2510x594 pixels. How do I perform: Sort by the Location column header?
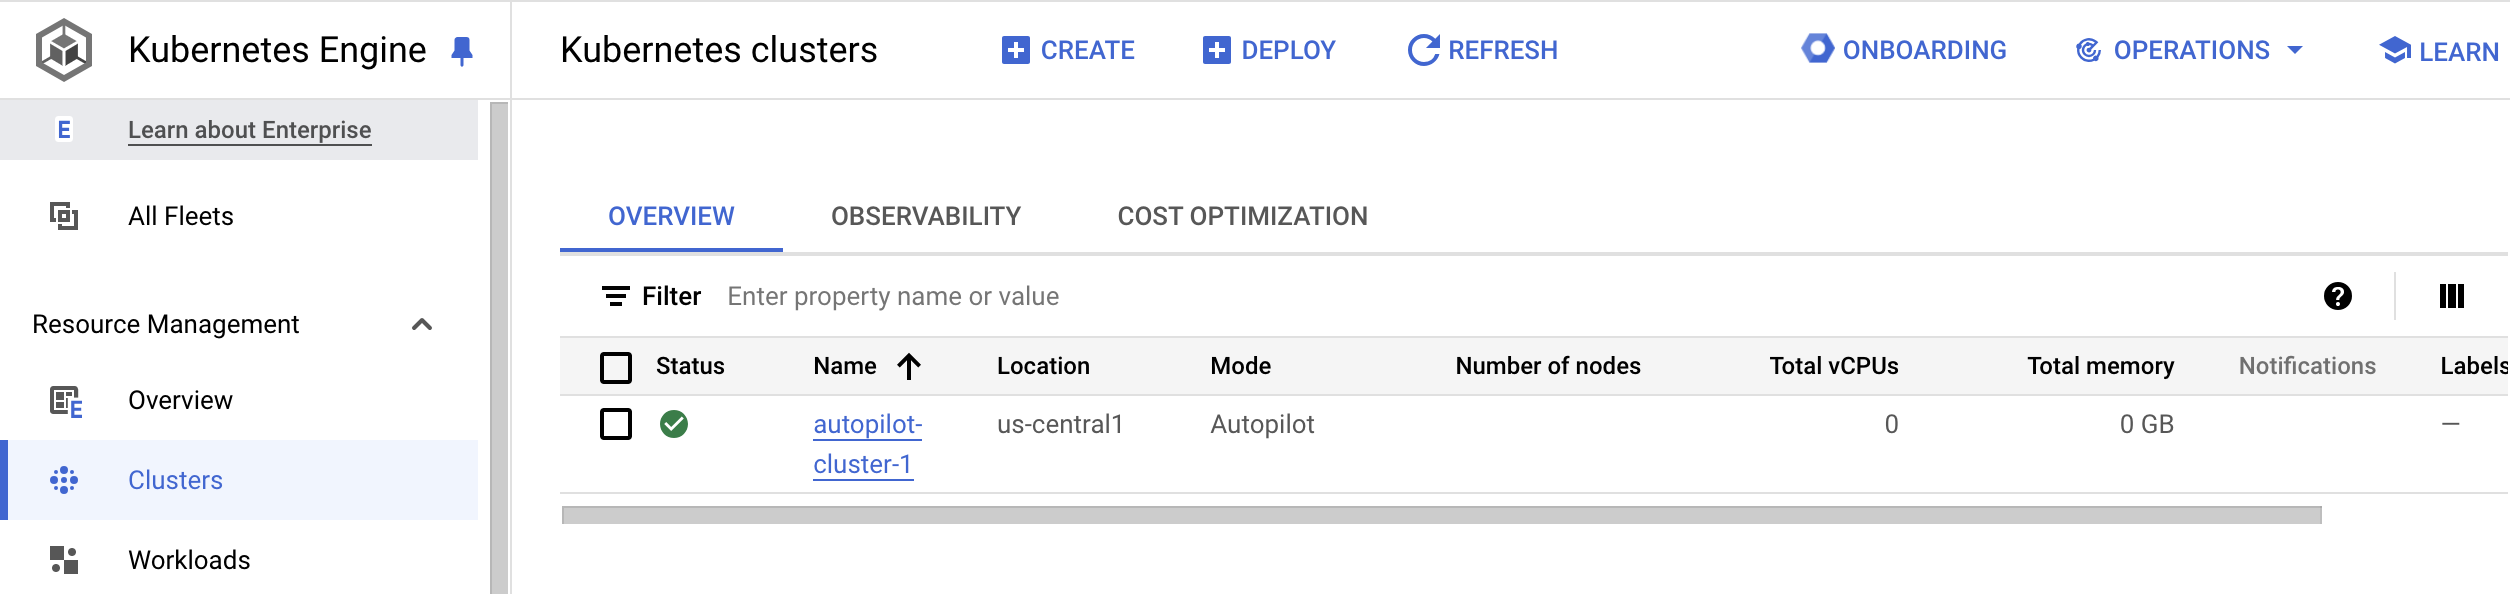[1043, 366]
